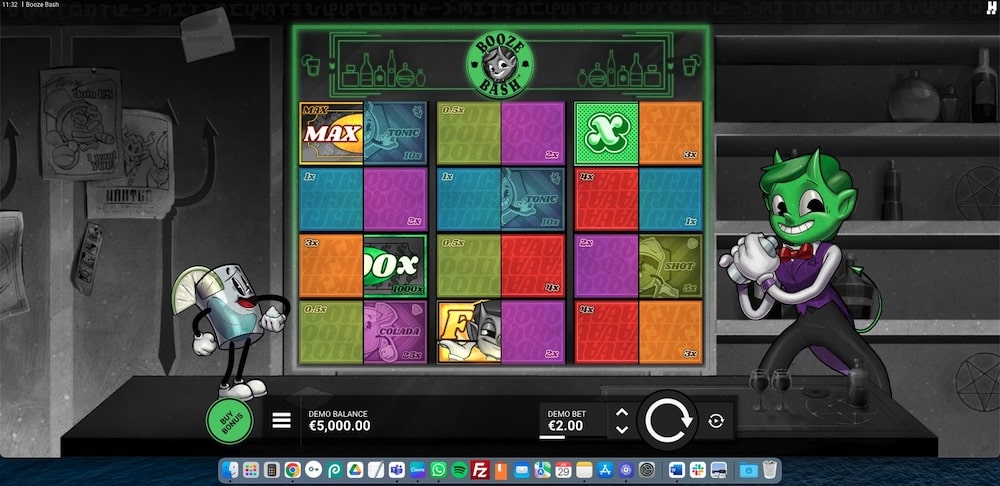Open System Settings from the dock
The width and height of the screenshot is (1000, 486).
tap(647, 471)
